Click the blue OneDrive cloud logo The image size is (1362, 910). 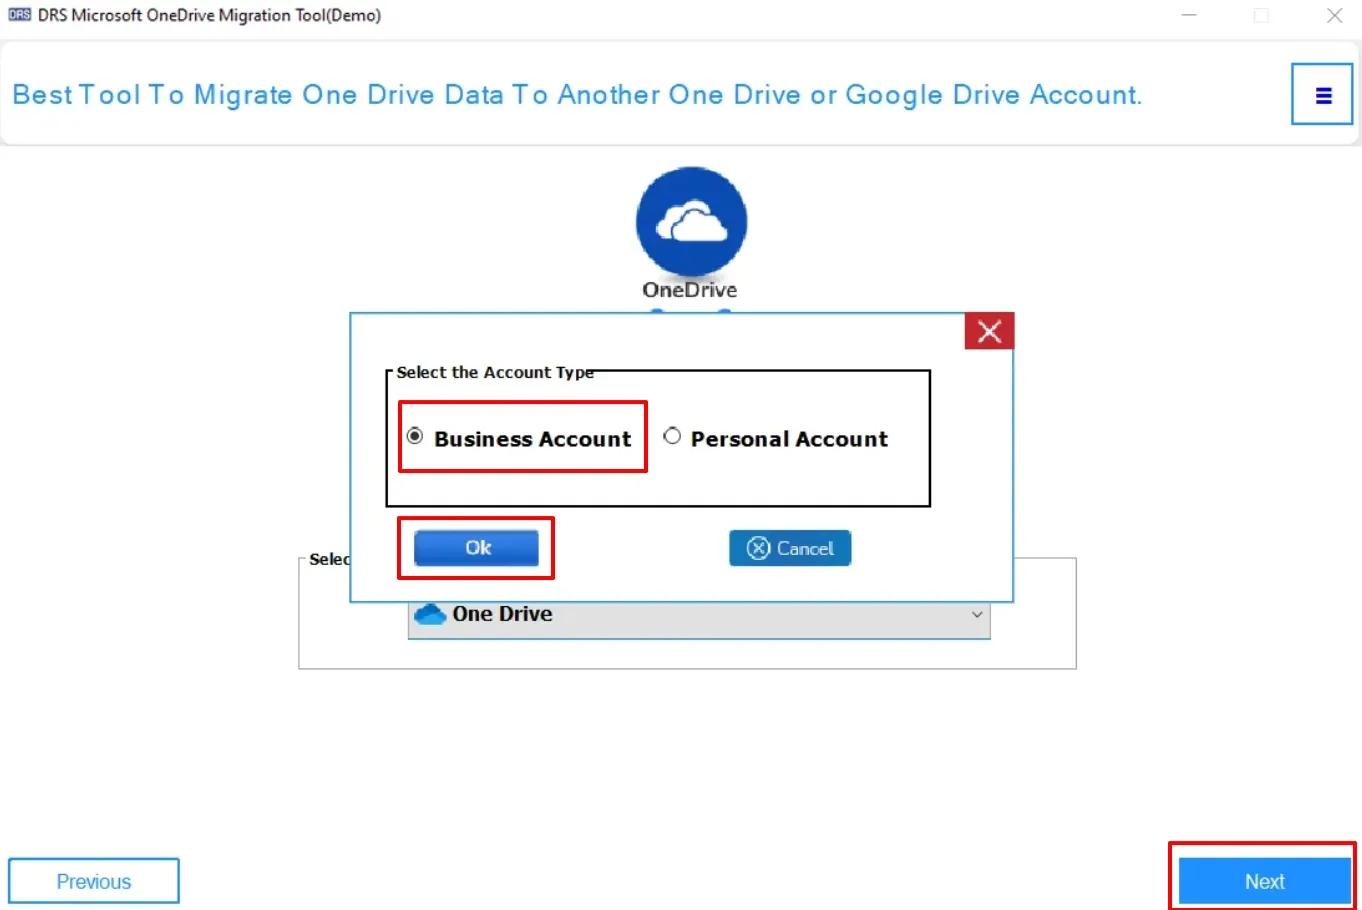point(691,222)
